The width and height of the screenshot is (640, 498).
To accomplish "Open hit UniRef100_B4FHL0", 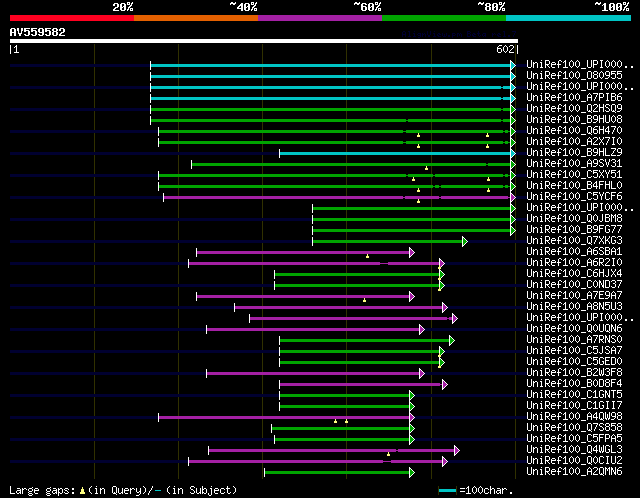I will click(574, 186).
